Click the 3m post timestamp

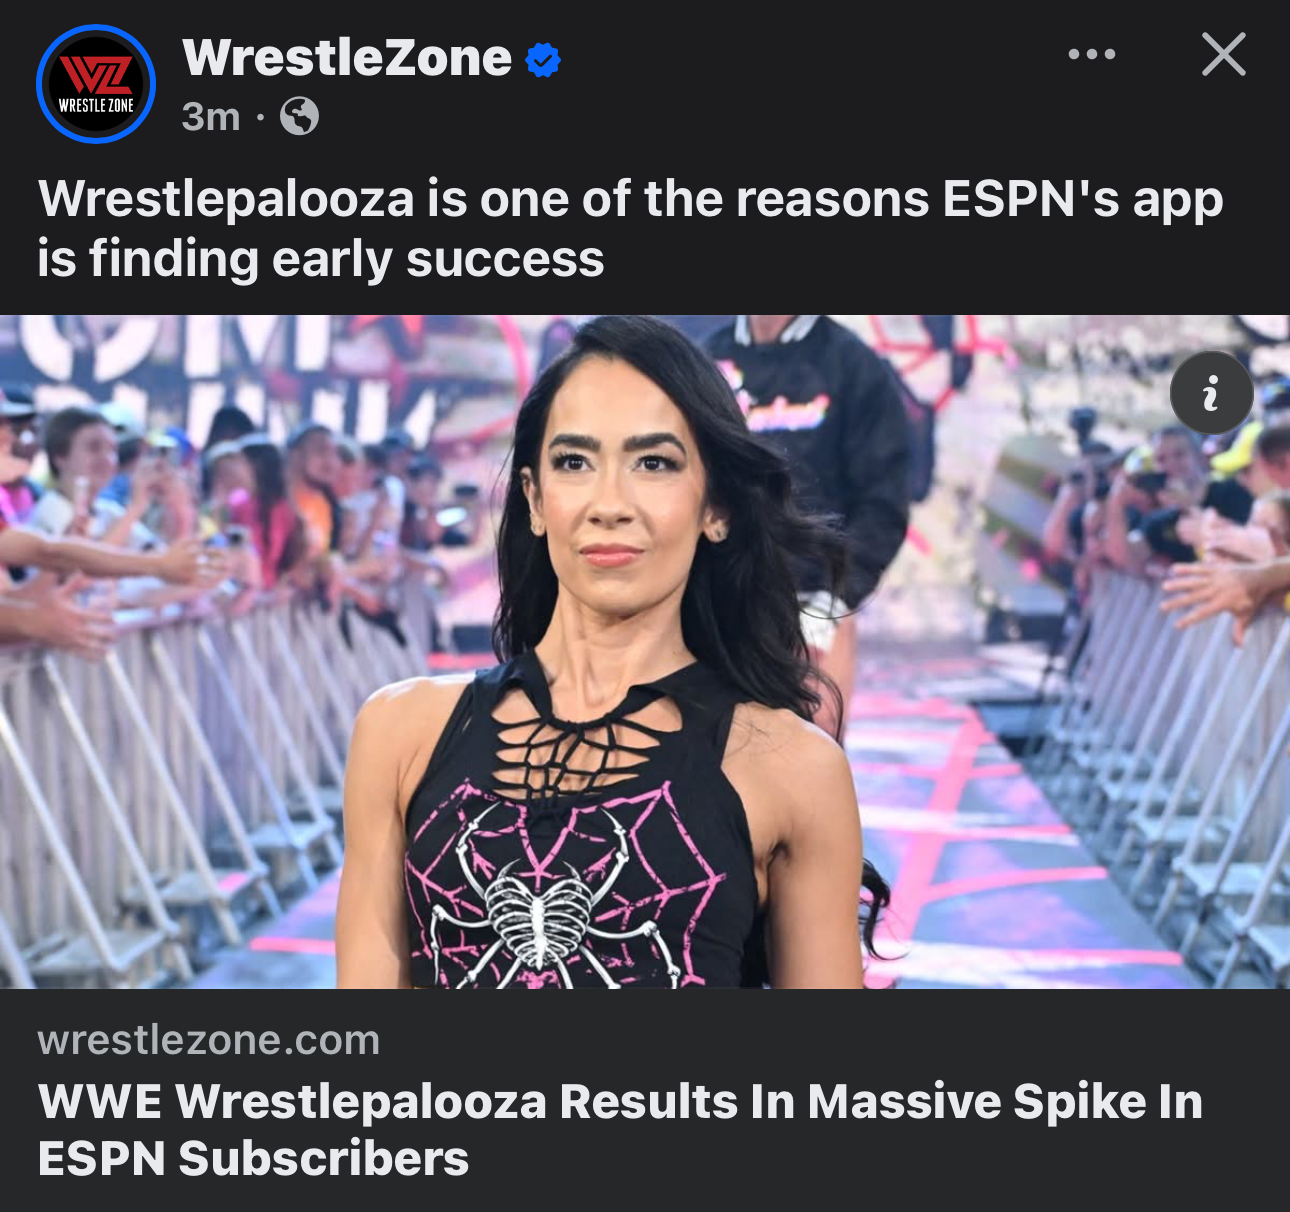click(x=211, y=117)
